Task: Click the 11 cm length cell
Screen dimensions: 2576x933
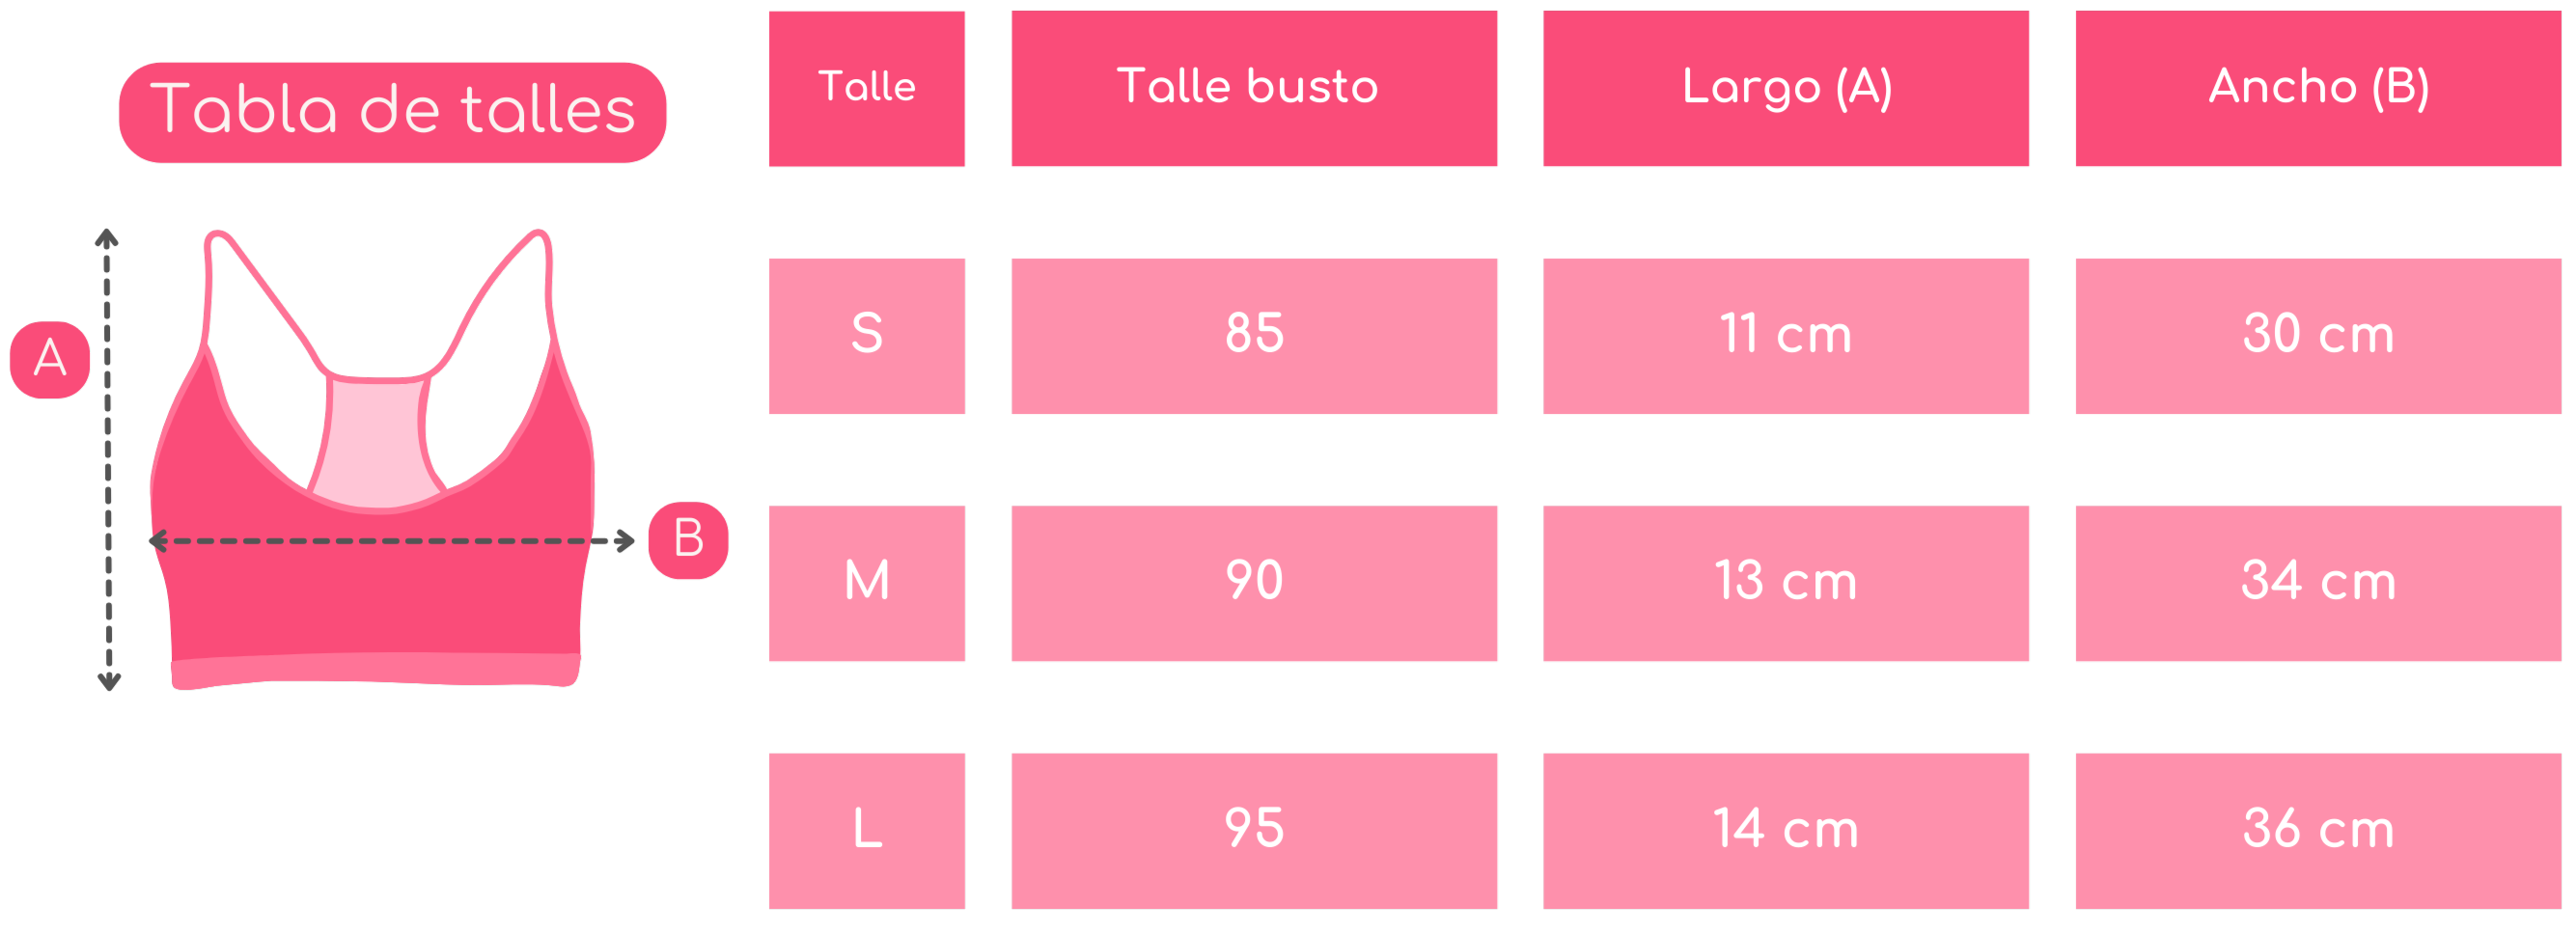Action: pos(1786,336)
